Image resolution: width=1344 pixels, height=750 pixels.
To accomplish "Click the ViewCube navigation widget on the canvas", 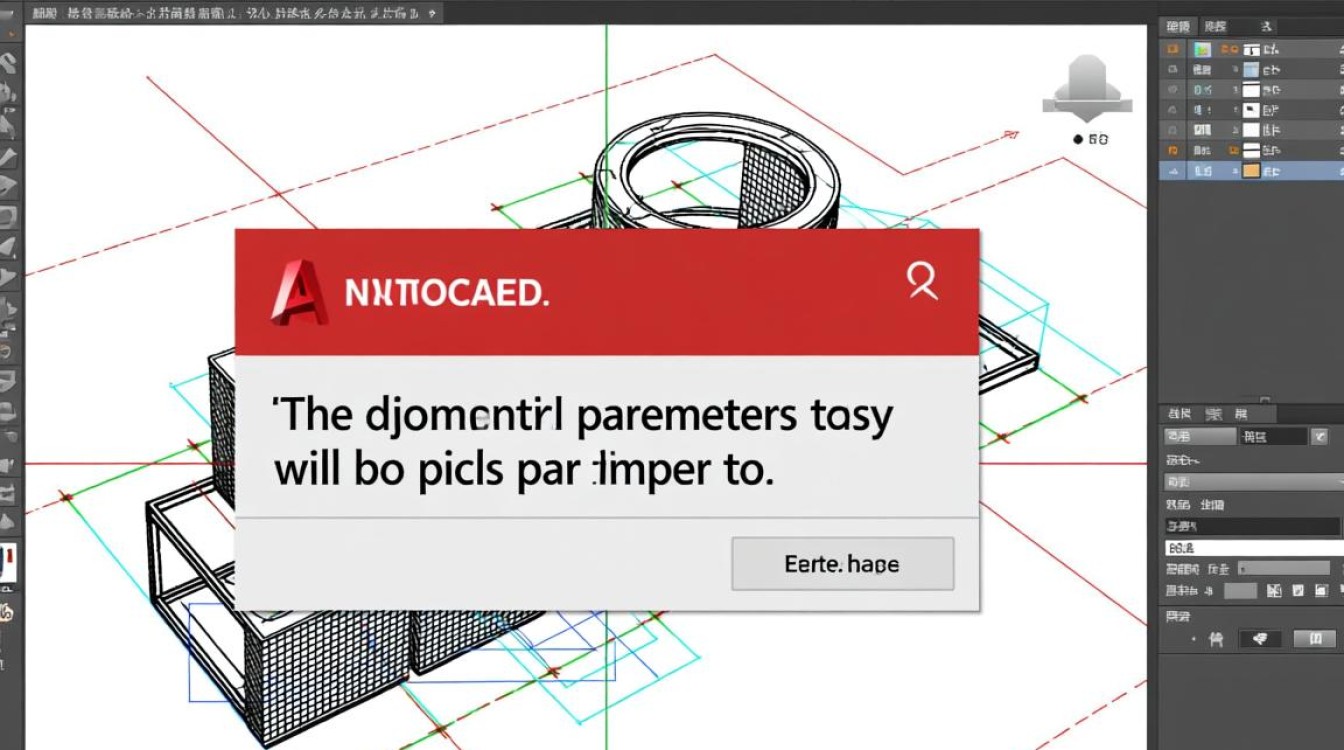I will point(1086,90).
